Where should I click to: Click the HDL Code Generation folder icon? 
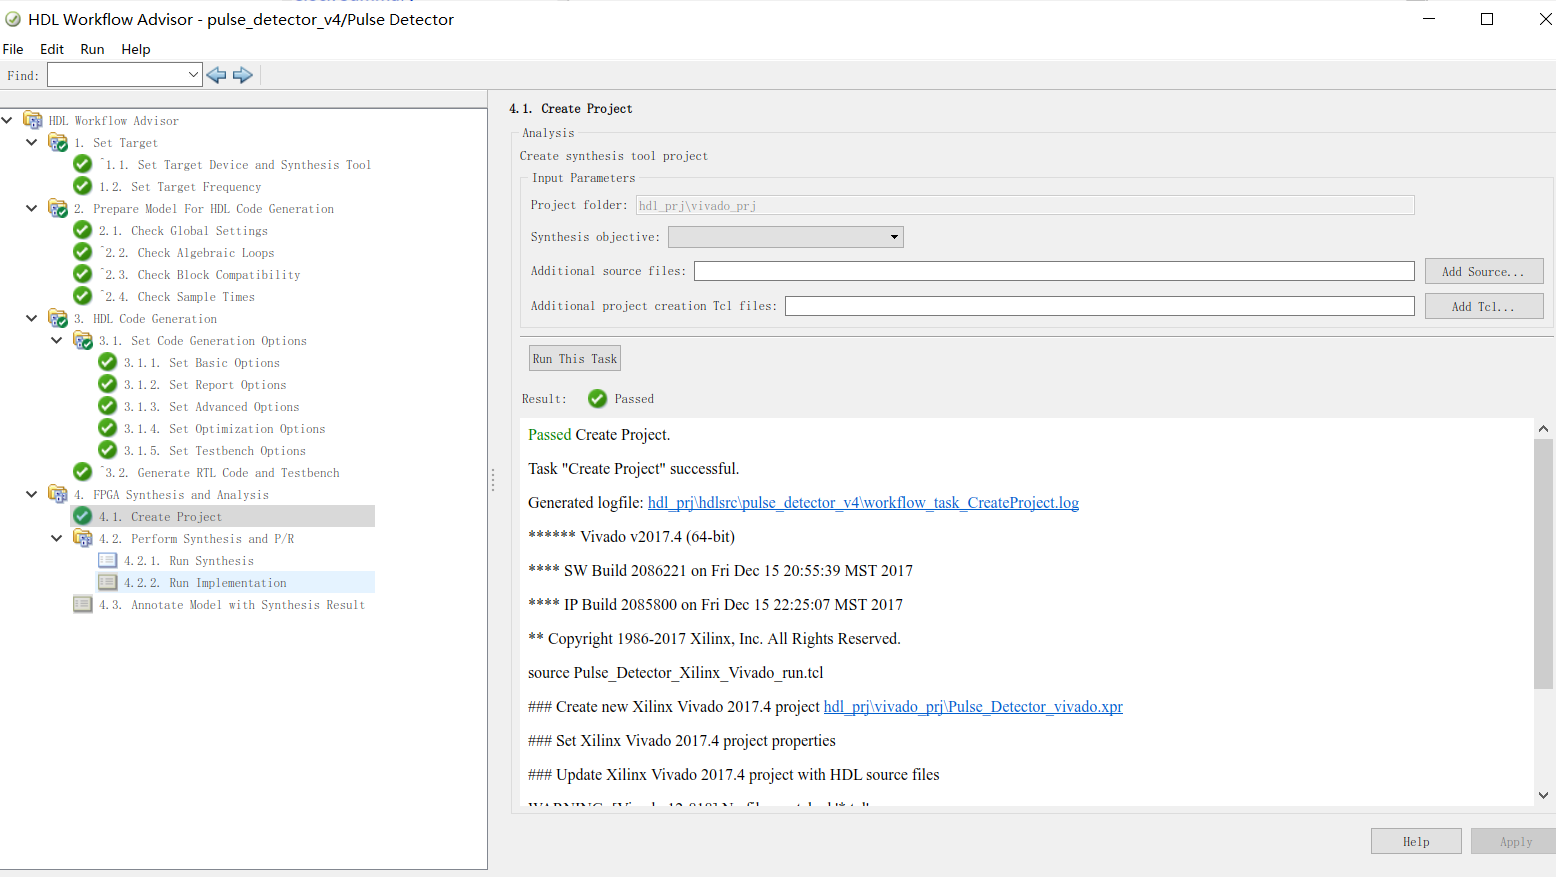[x=58, y=318]
